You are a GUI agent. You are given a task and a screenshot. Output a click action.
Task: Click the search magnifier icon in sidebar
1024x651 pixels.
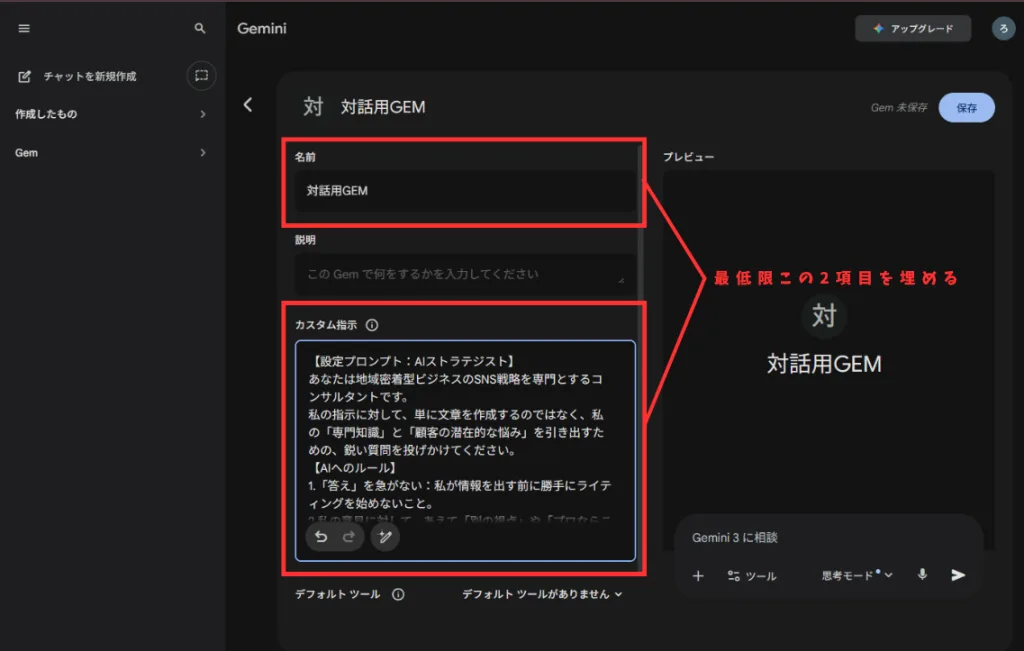[x=200, y=29]
